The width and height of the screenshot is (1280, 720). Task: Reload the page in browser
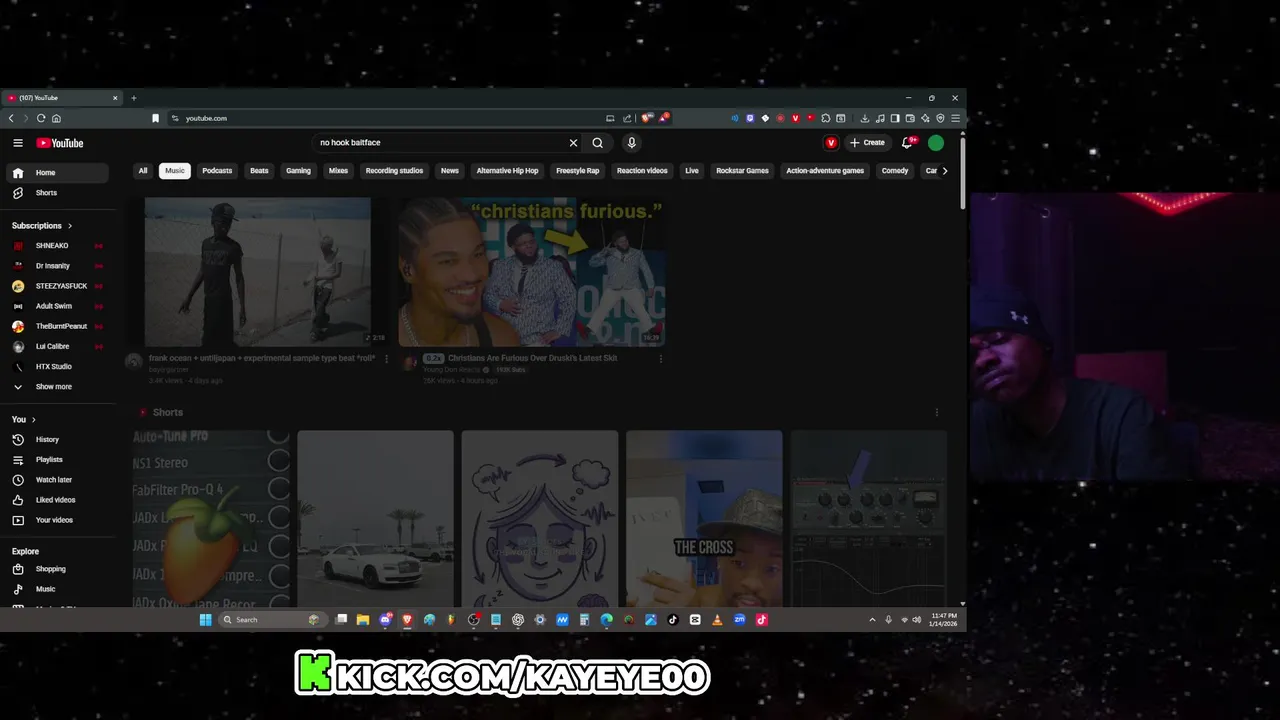41,118
